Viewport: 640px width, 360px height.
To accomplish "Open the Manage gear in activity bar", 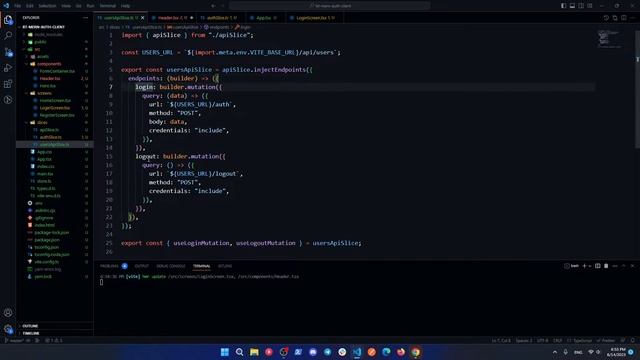I will 8,329.
